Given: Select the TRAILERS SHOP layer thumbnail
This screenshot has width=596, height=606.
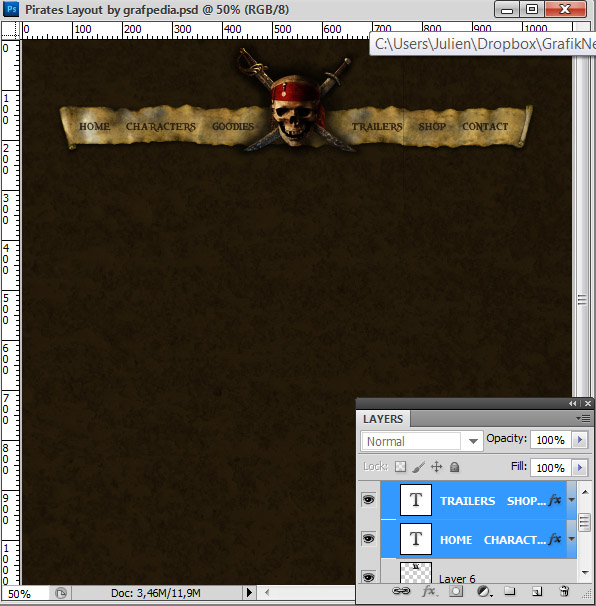Looking at the screenshot, I should tap(416, 500).
